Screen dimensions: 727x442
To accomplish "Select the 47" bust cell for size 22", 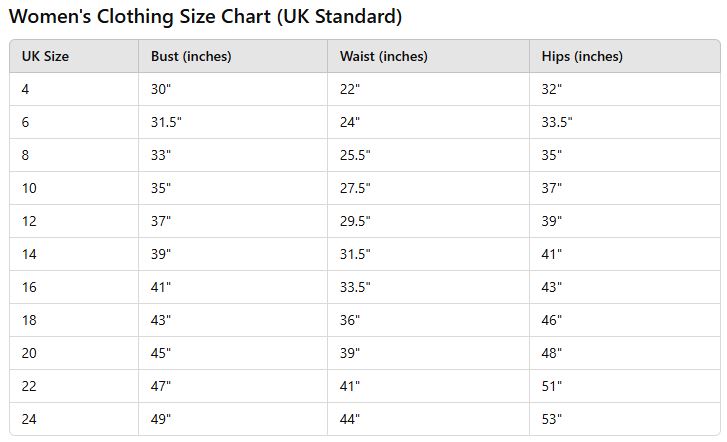I will (233, 386).
